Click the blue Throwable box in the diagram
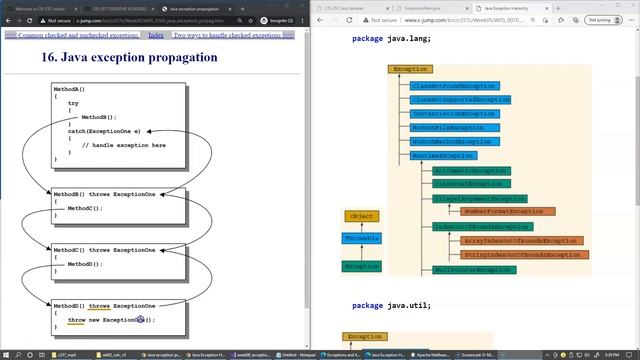This screenshot has height=360, width=640. pyautogui.click(x=362, y=238)
